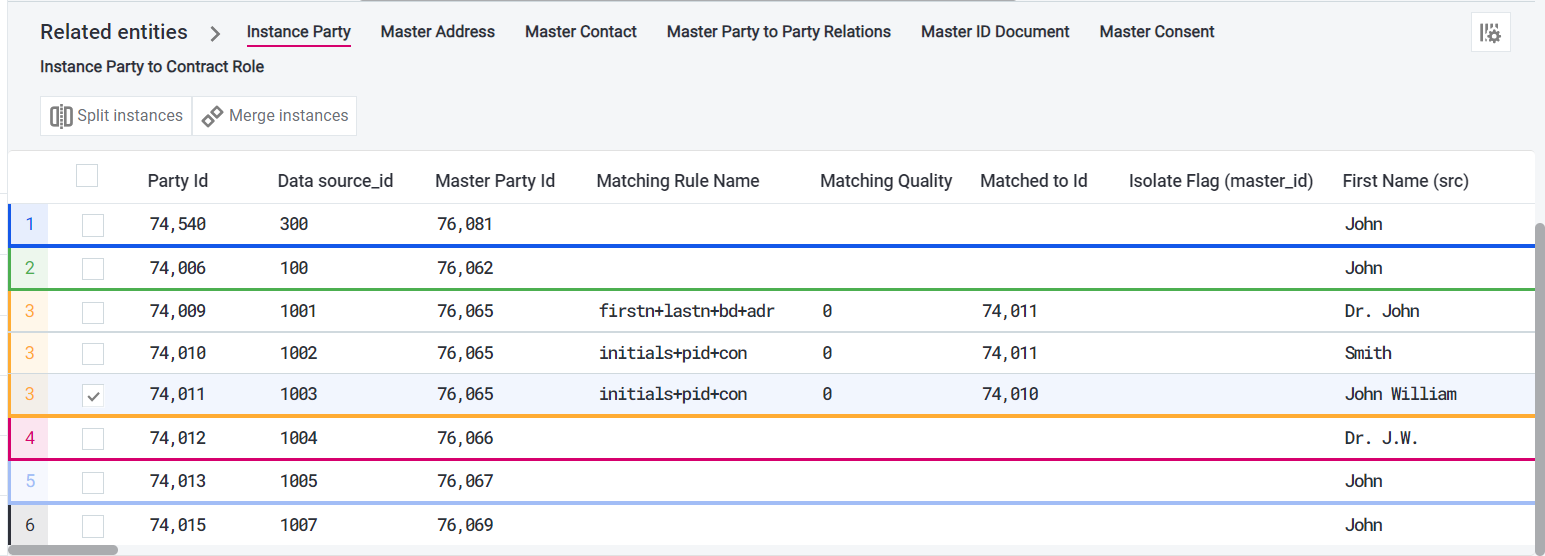This screenshot has height=556, width=1545.
Task: Sort by the Matching Rule Name column
Action: pos(677,181)
